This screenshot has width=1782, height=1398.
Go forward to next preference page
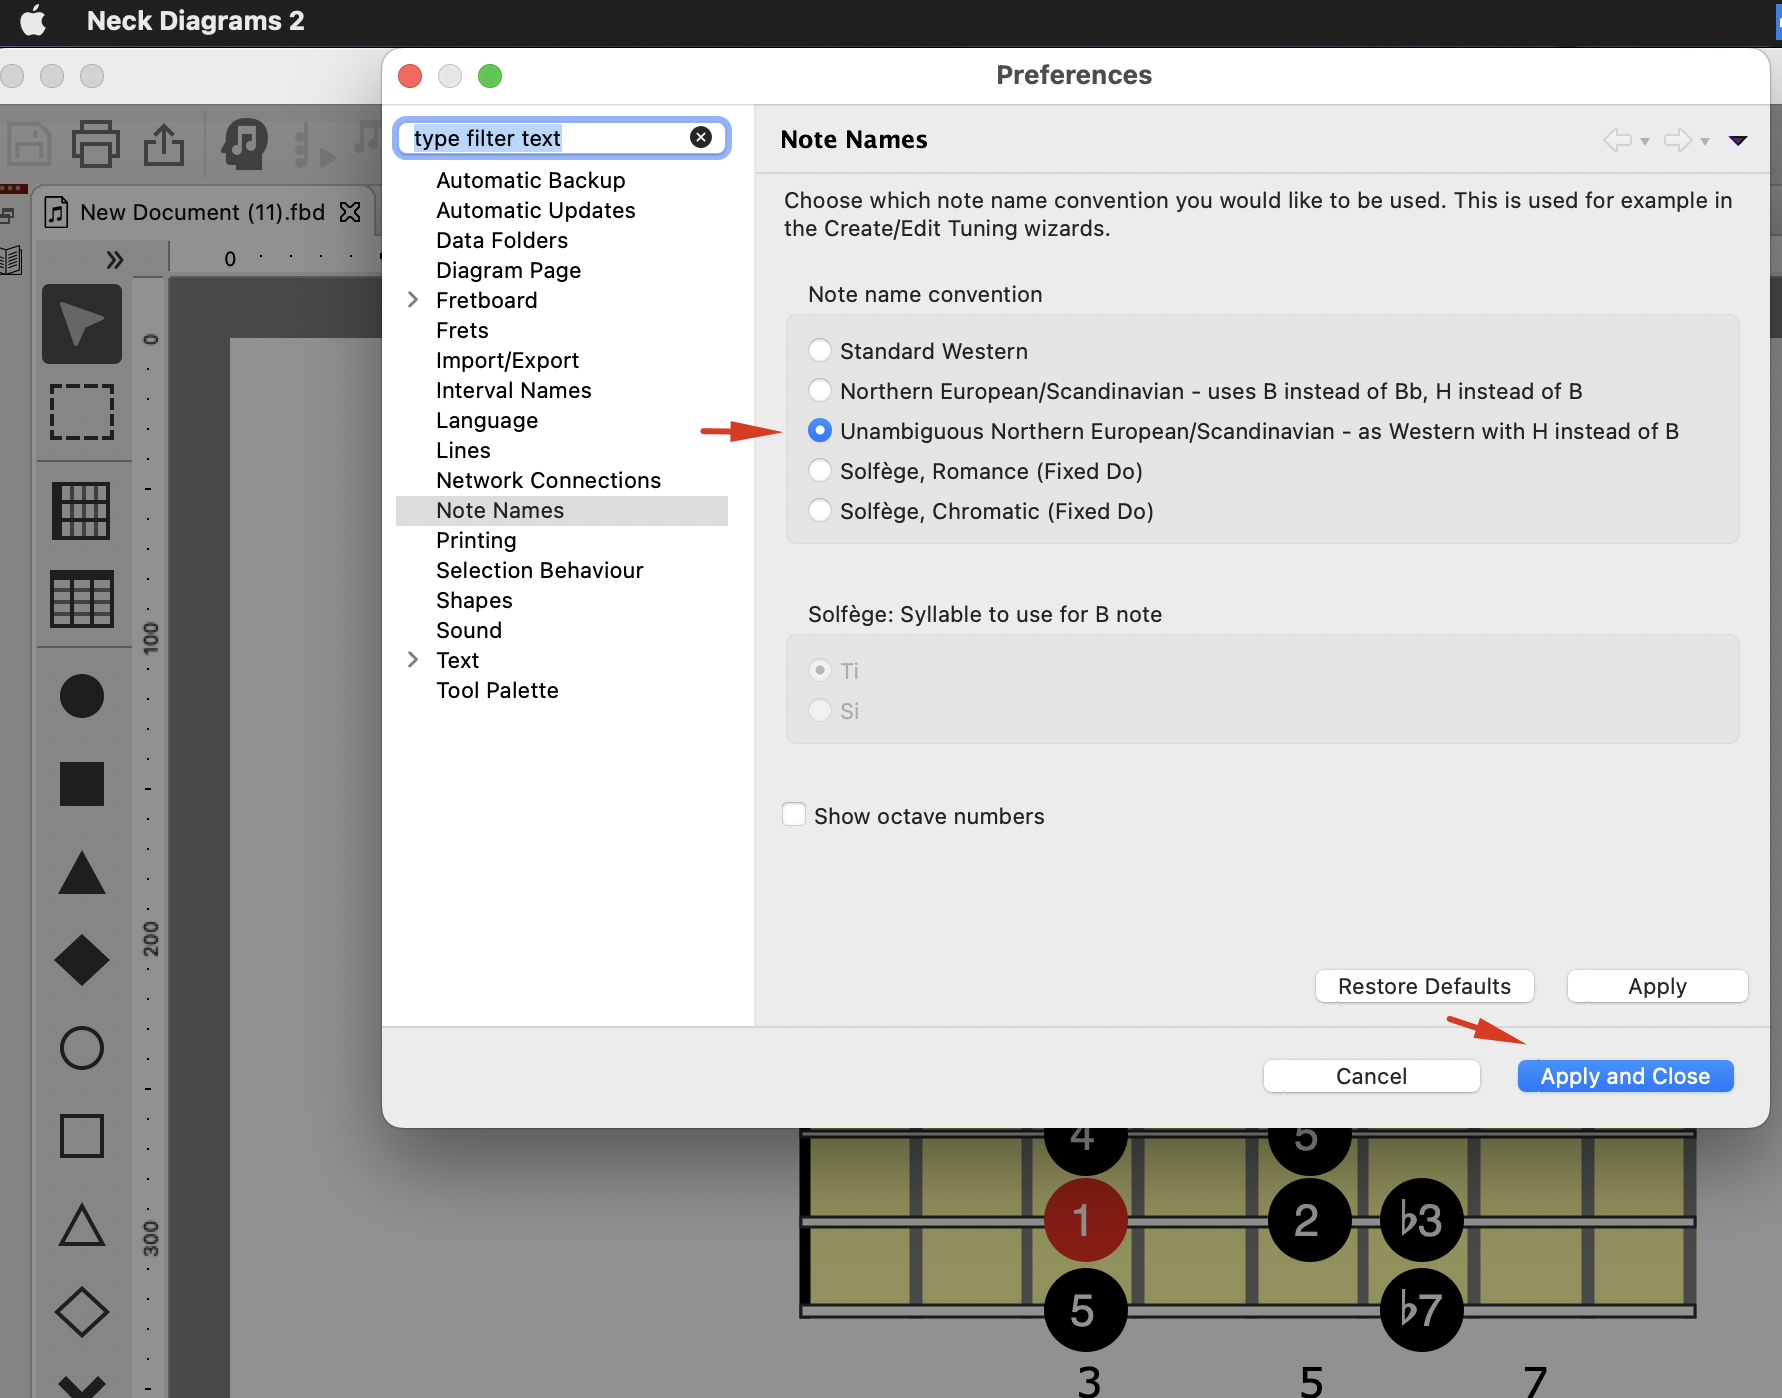point(1678,140)
